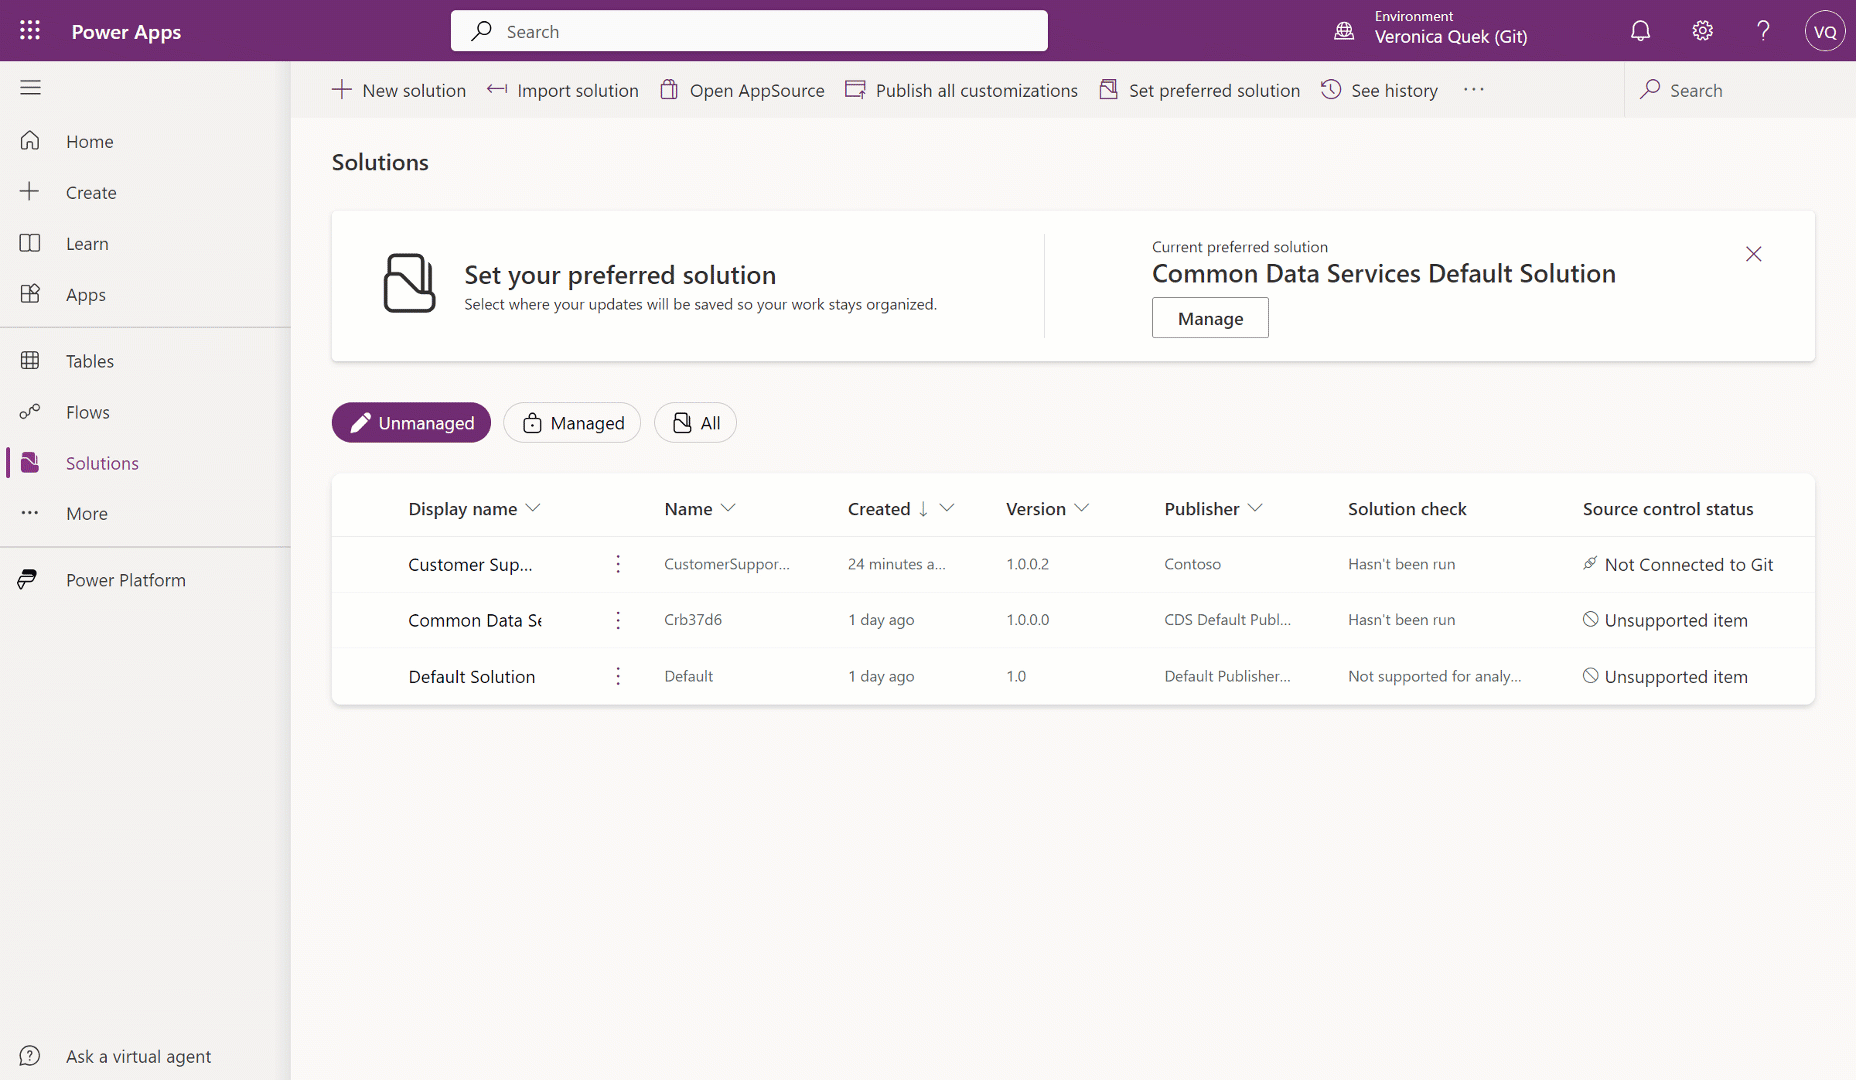Show All solutions filter pill
This screenshot has height=1080, width=1856.
(x=695, y=423)
